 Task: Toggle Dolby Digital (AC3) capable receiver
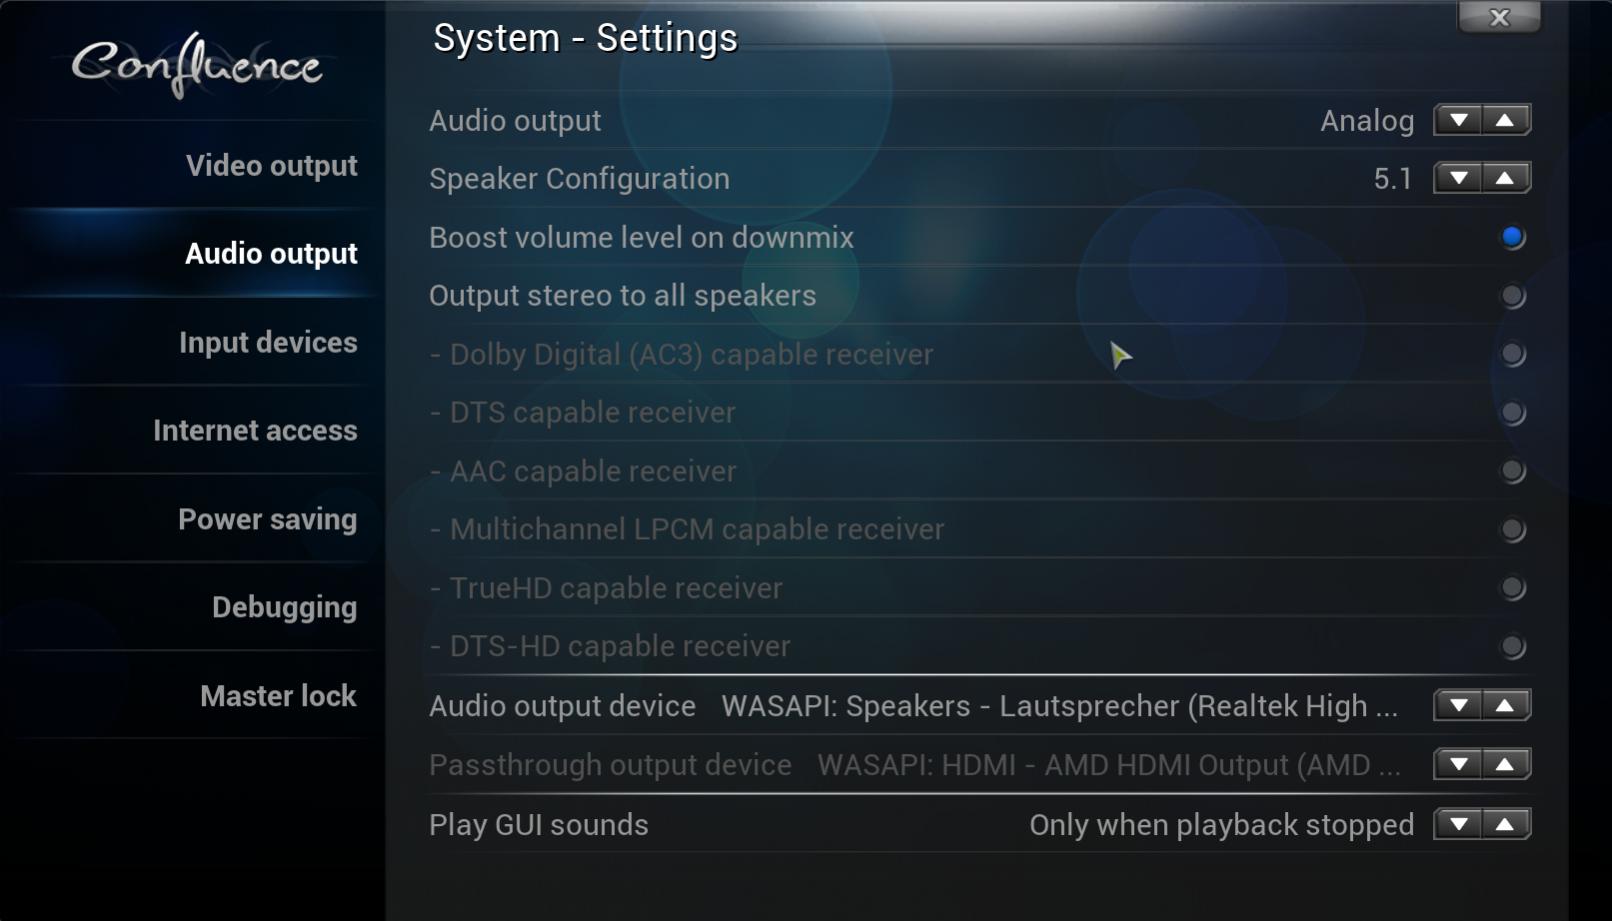(x=1512, y=354)
